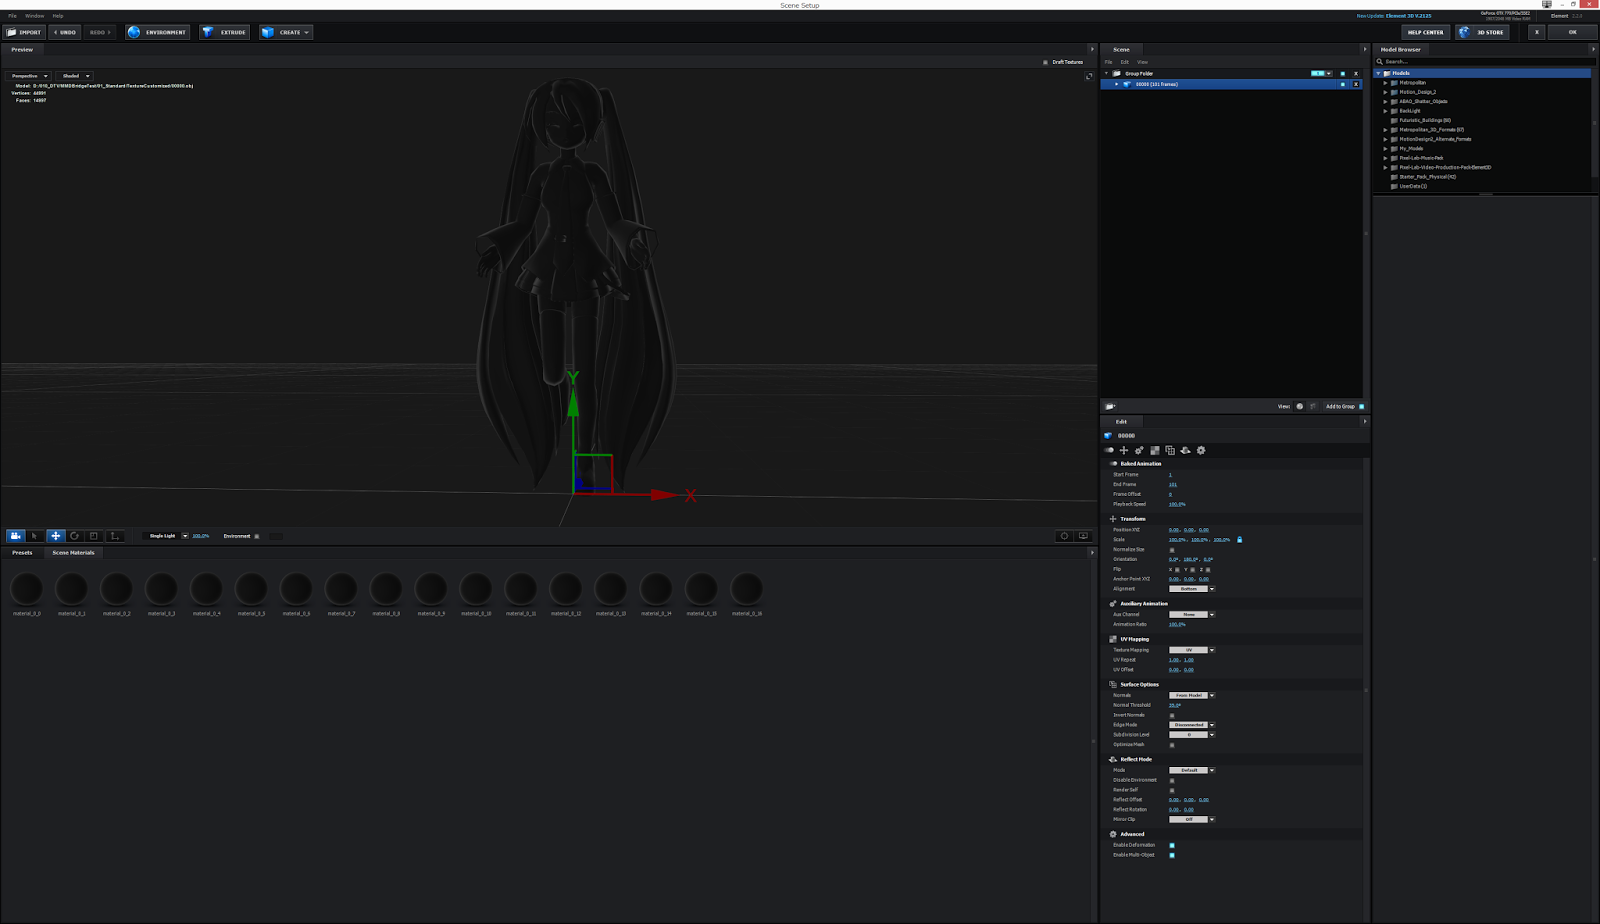Activate the scale gizmo tool
Viewport: 1600px width, 924px height.
click(x=94, y=536)
